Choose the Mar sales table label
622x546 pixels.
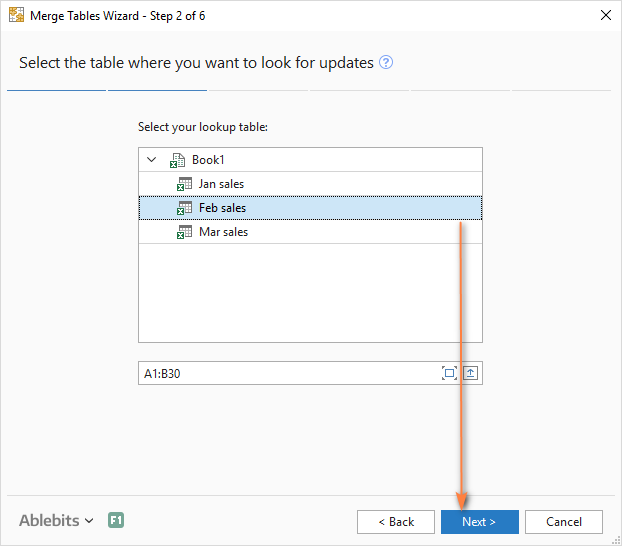223,232
